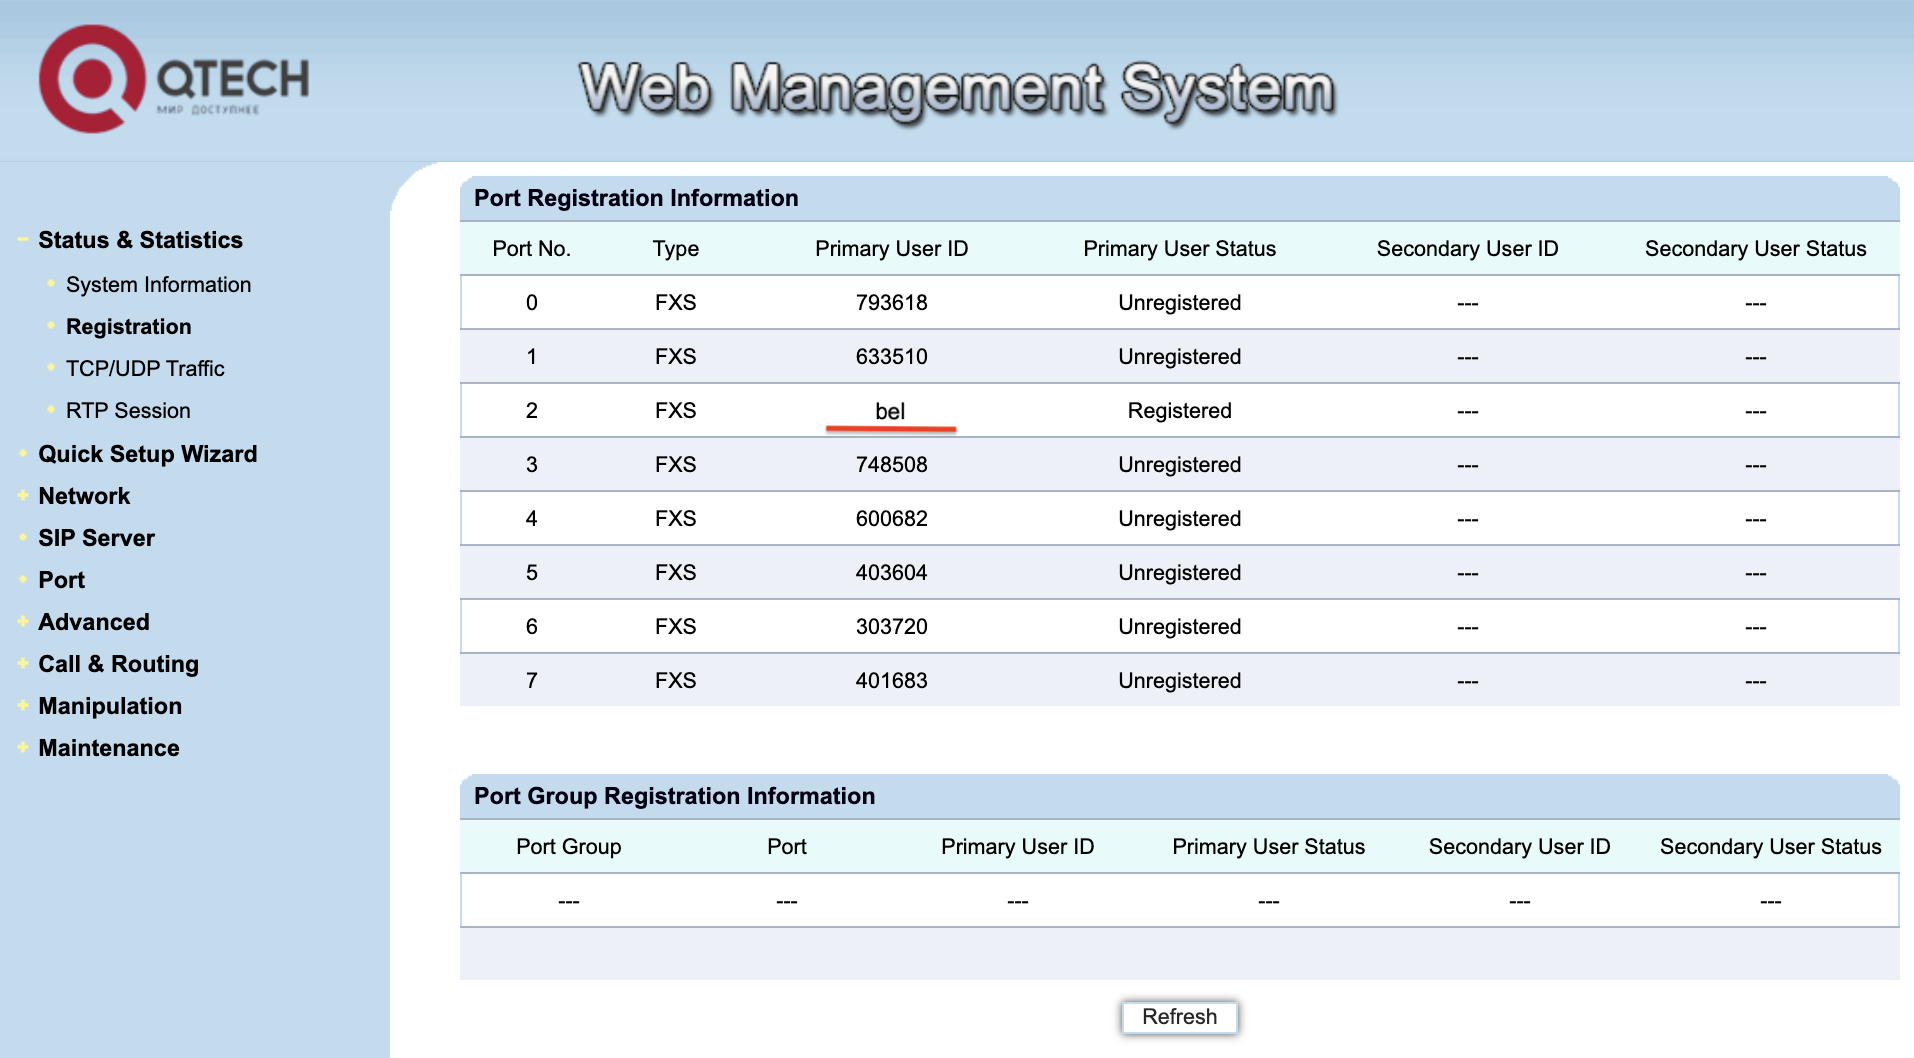
Task: Expand the Port menu
Action: [61, 580]
